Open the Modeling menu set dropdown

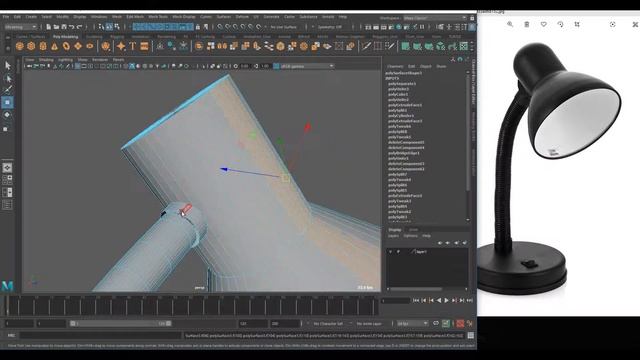[x=20, y=27]
